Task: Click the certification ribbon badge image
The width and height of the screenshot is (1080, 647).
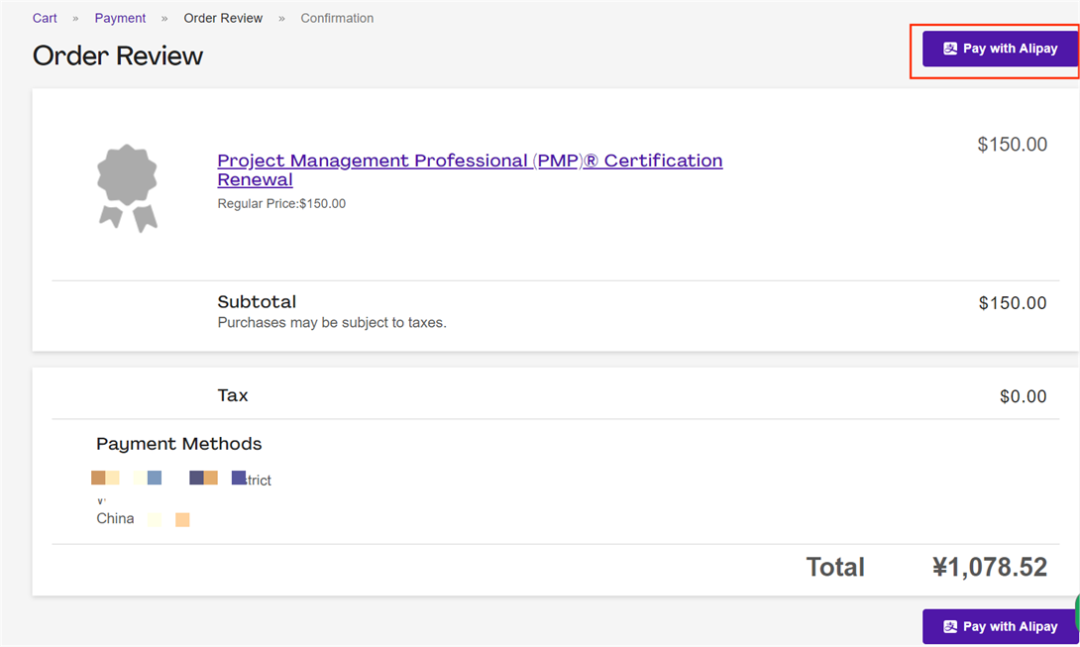Action: pyautogui.click(x=127, y=188)
